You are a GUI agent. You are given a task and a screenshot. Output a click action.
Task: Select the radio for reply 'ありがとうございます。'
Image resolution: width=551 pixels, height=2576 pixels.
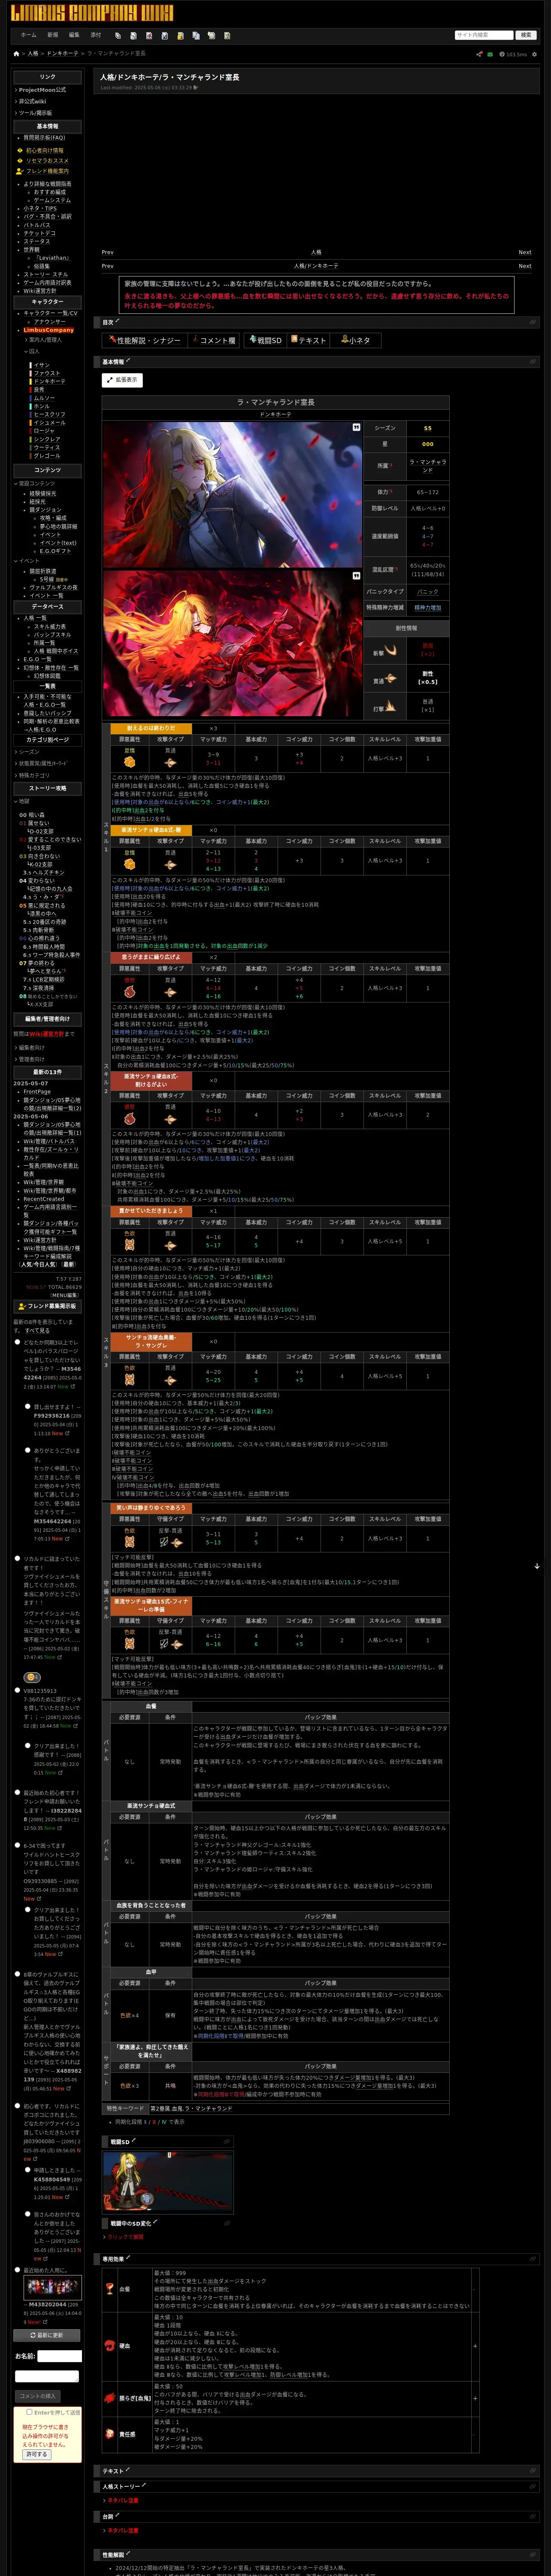point(27,1450)
